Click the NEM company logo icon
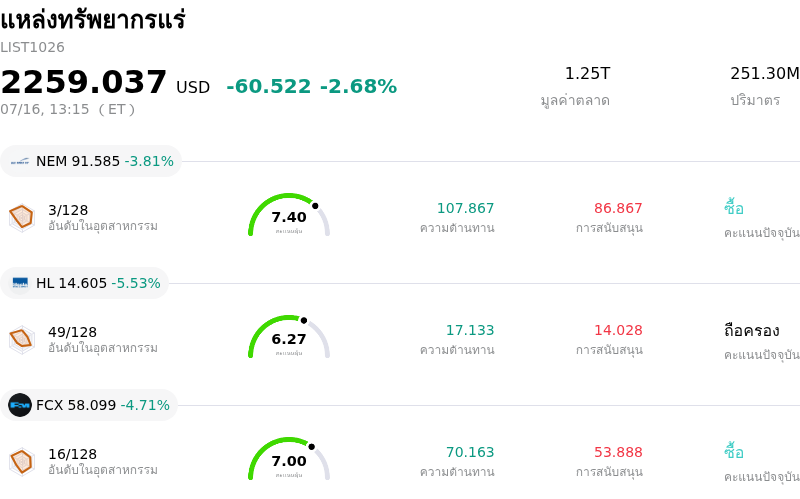Viewport: 800px width, 499px height. coord(20,161)
